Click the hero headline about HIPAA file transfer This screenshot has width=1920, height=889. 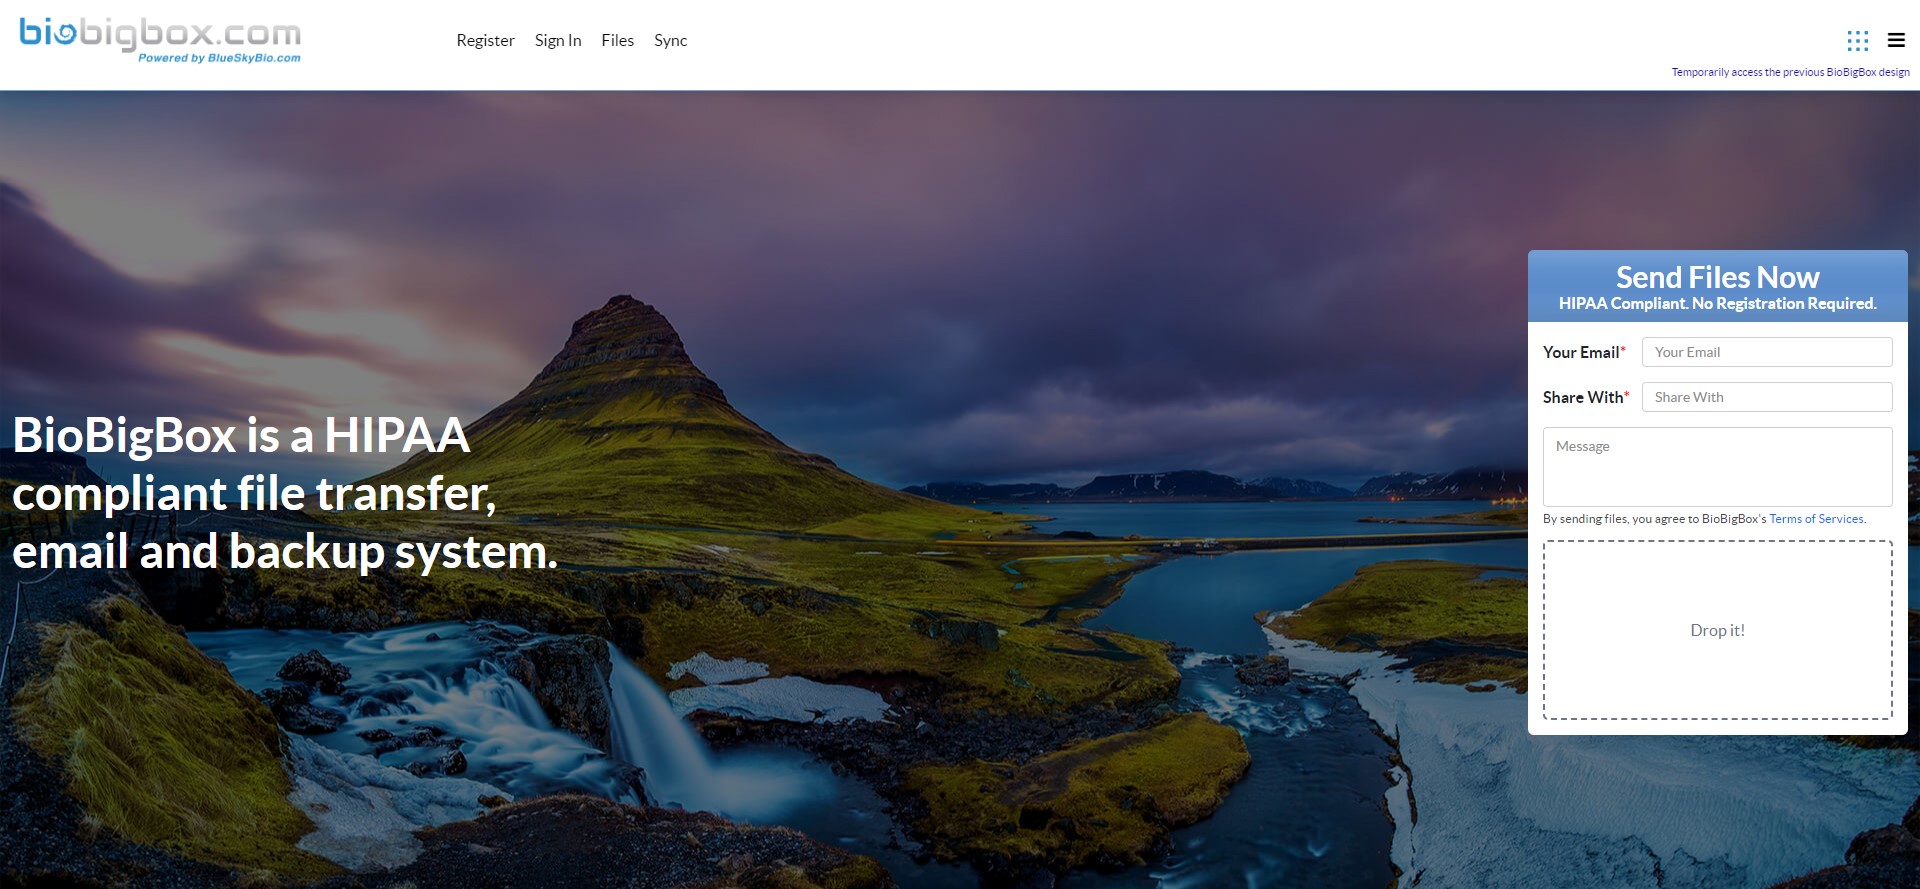[x=285, y=493]
